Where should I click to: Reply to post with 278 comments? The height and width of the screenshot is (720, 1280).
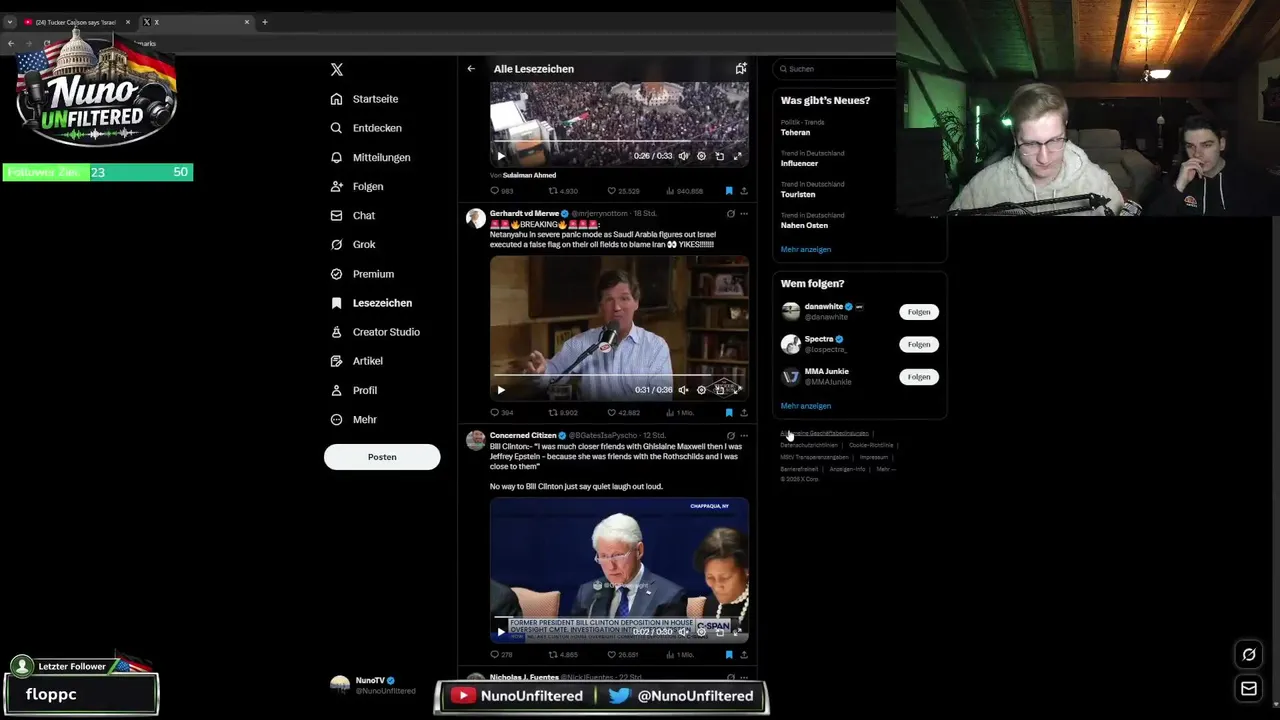[x=502, y=654]
